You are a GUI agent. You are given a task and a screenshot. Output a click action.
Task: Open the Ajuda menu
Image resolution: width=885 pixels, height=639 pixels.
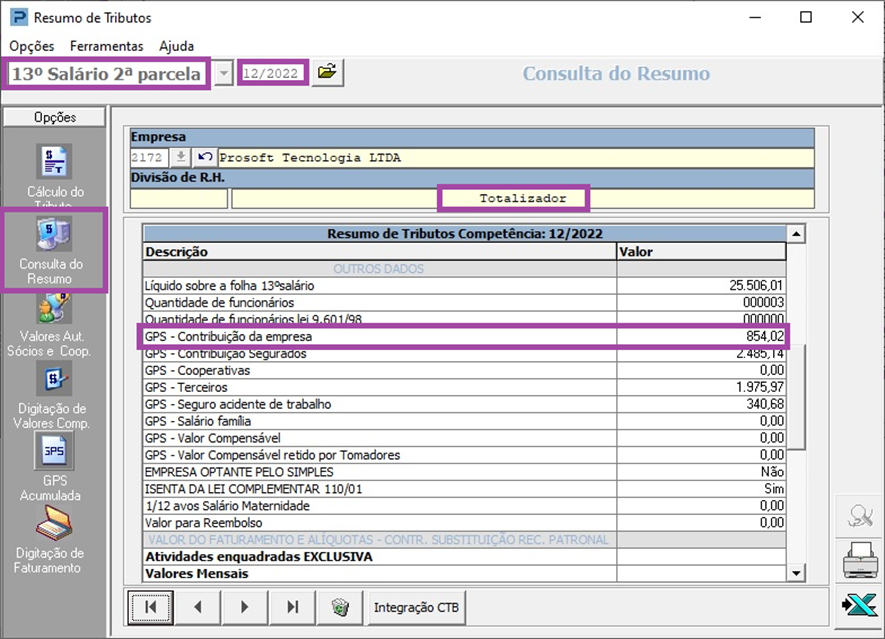click(x=176, y=46)
